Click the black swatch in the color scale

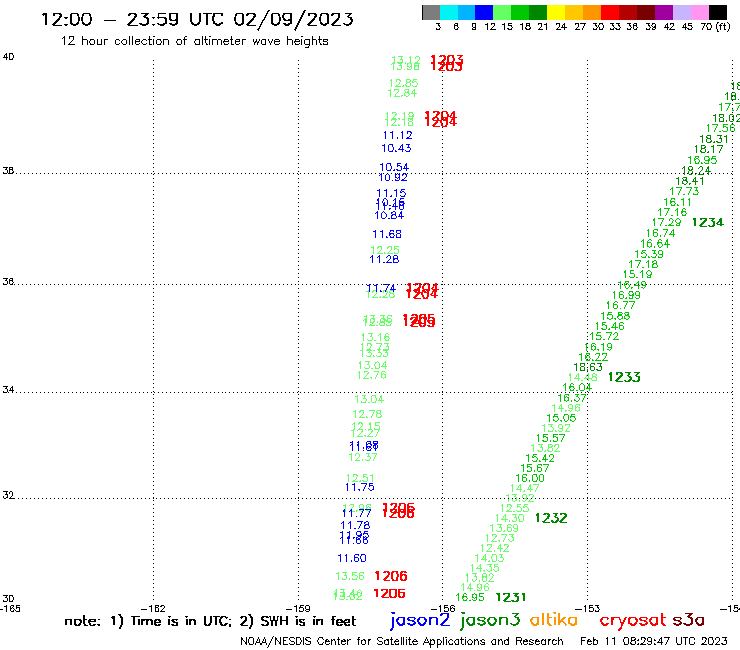tap(717, 12)
